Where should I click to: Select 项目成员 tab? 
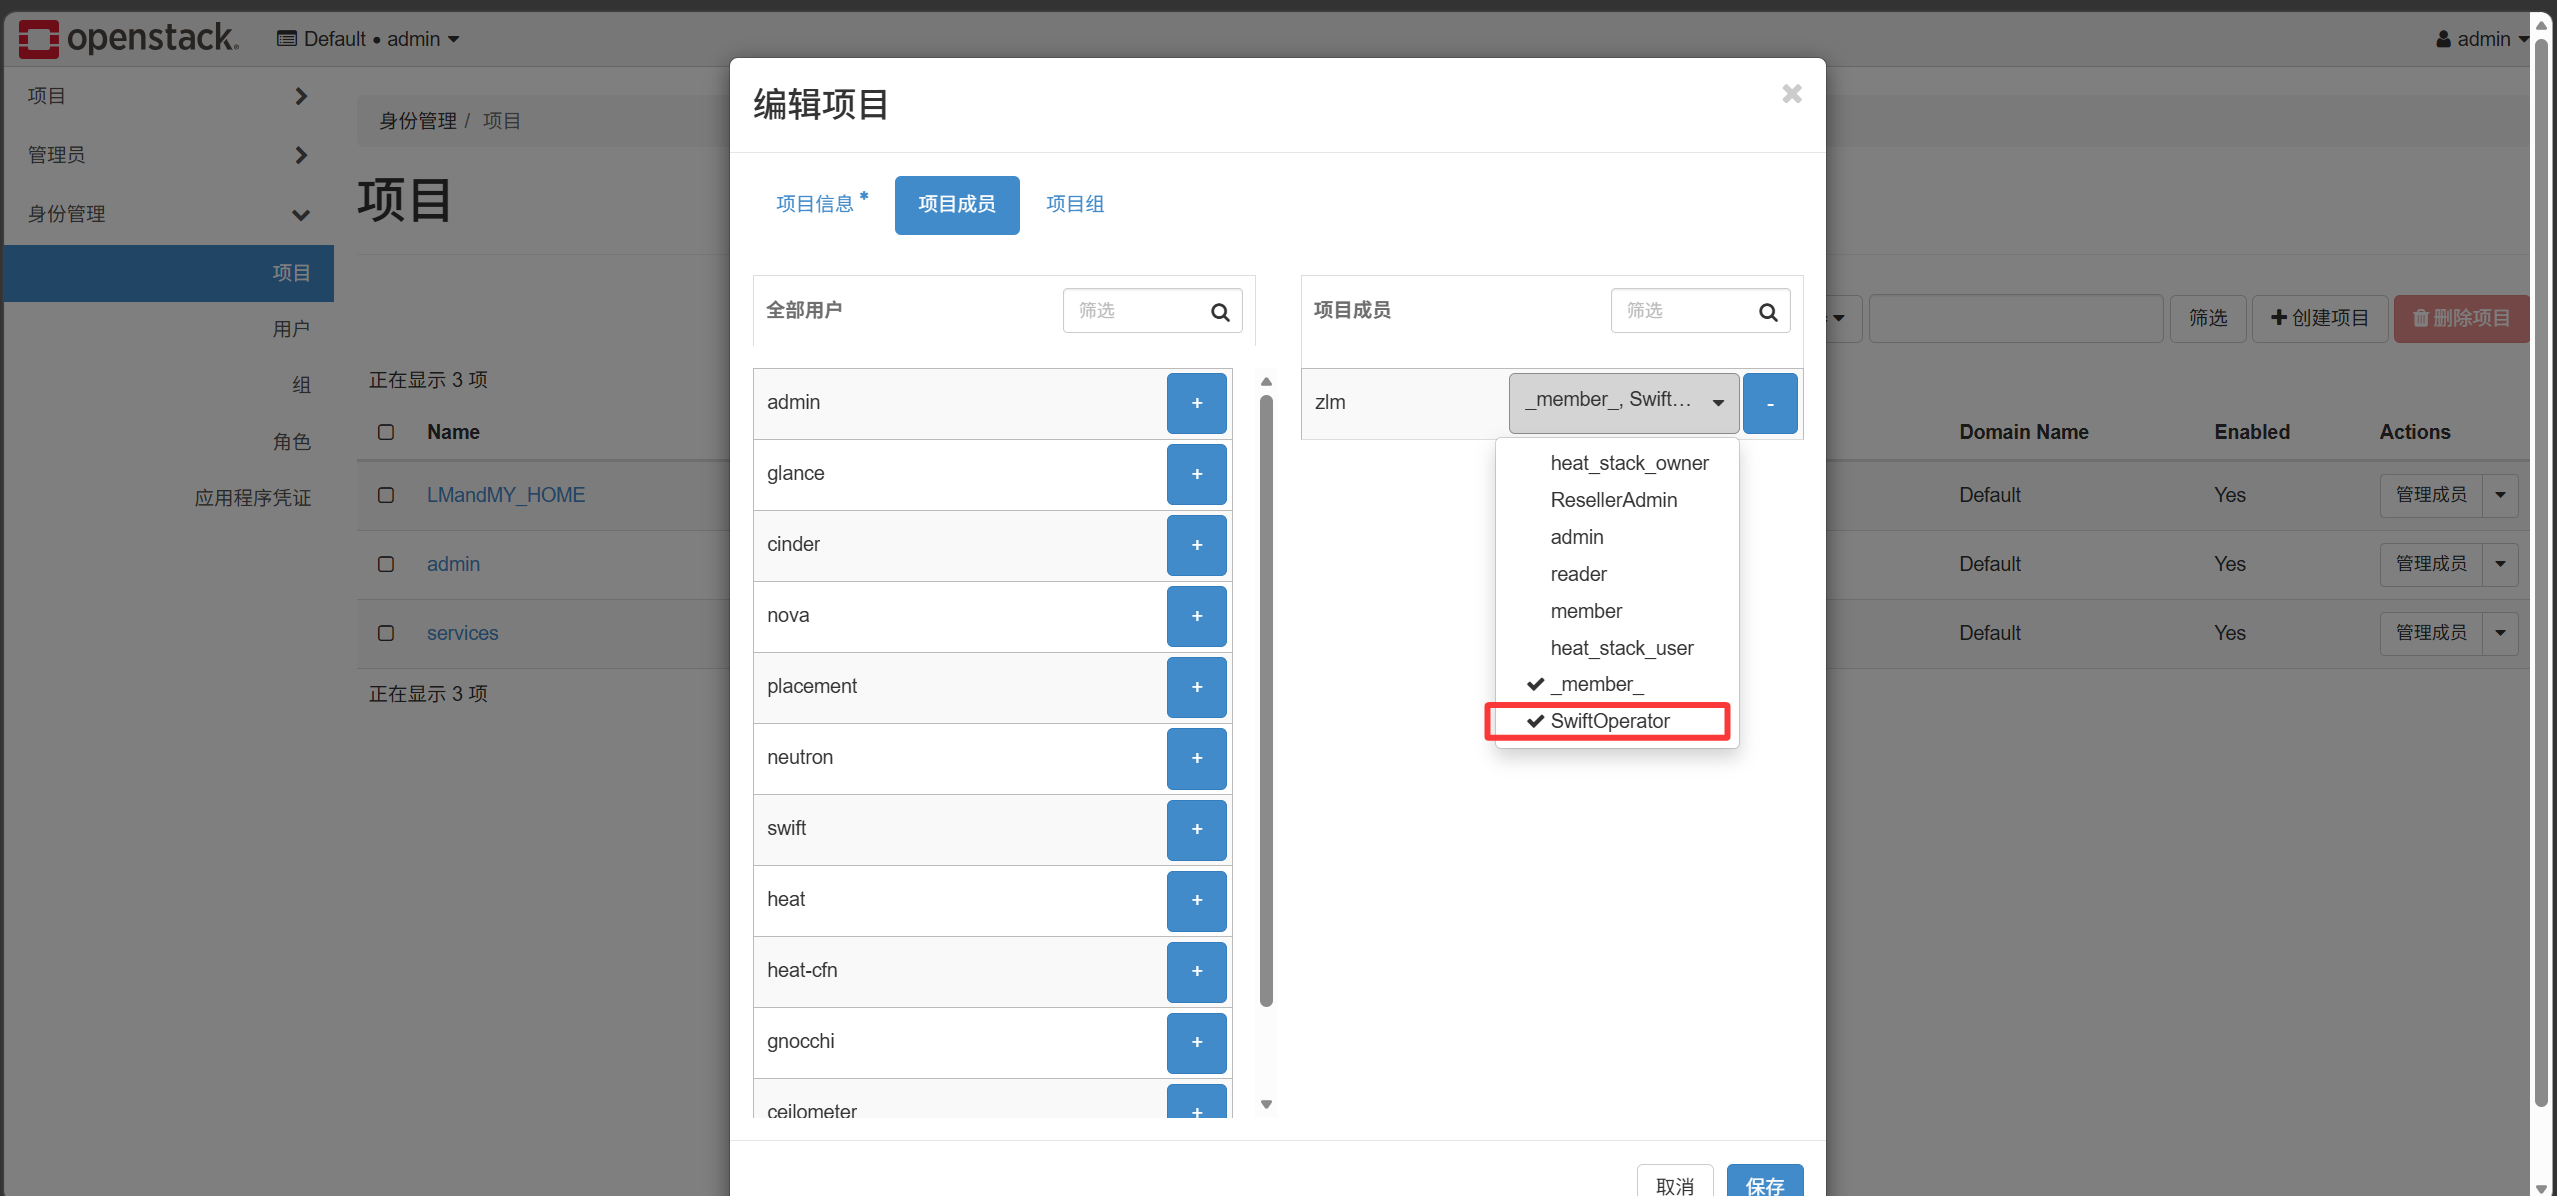[957, 205]
